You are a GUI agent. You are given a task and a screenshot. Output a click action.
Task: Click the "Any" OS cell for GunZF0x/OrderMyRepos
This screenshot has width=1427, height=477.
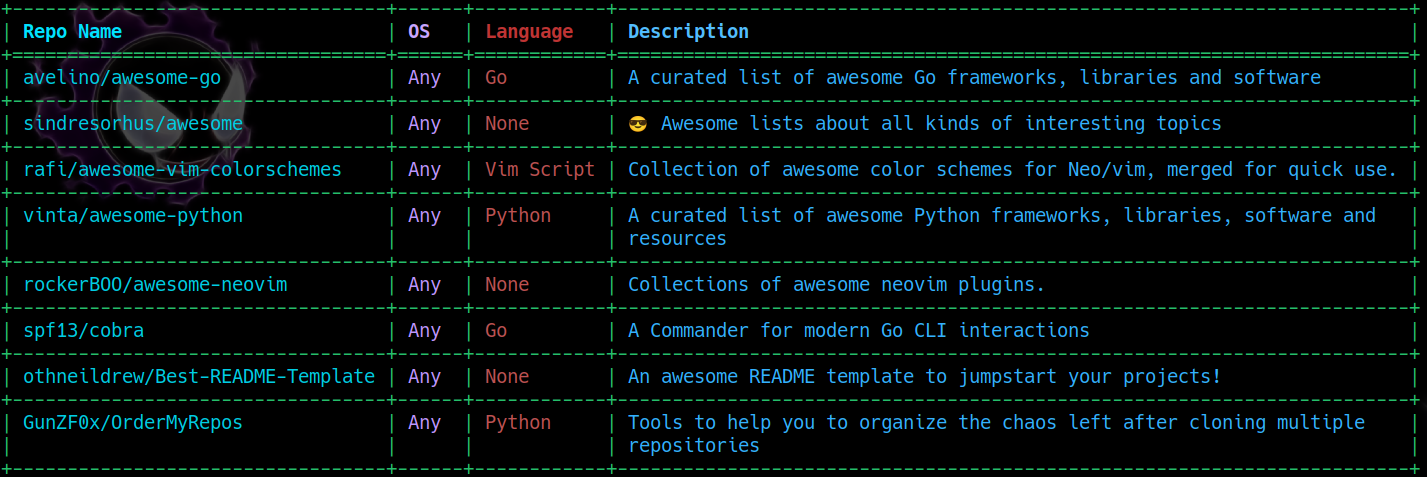coord(424,422)
